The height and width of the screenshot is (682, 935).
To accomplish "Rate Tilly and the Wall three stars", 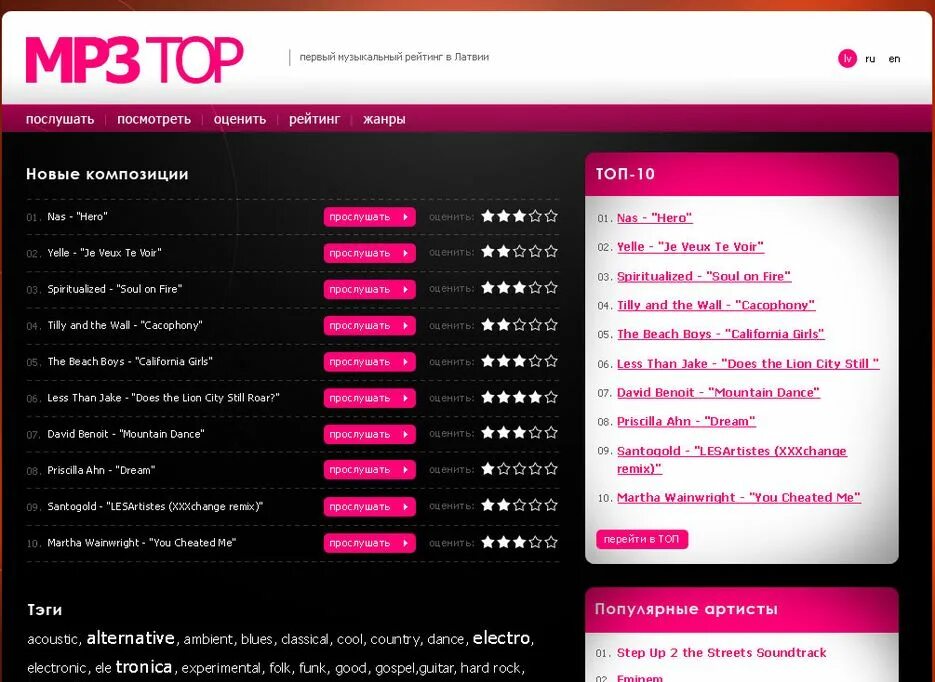I will click(519, 325).
